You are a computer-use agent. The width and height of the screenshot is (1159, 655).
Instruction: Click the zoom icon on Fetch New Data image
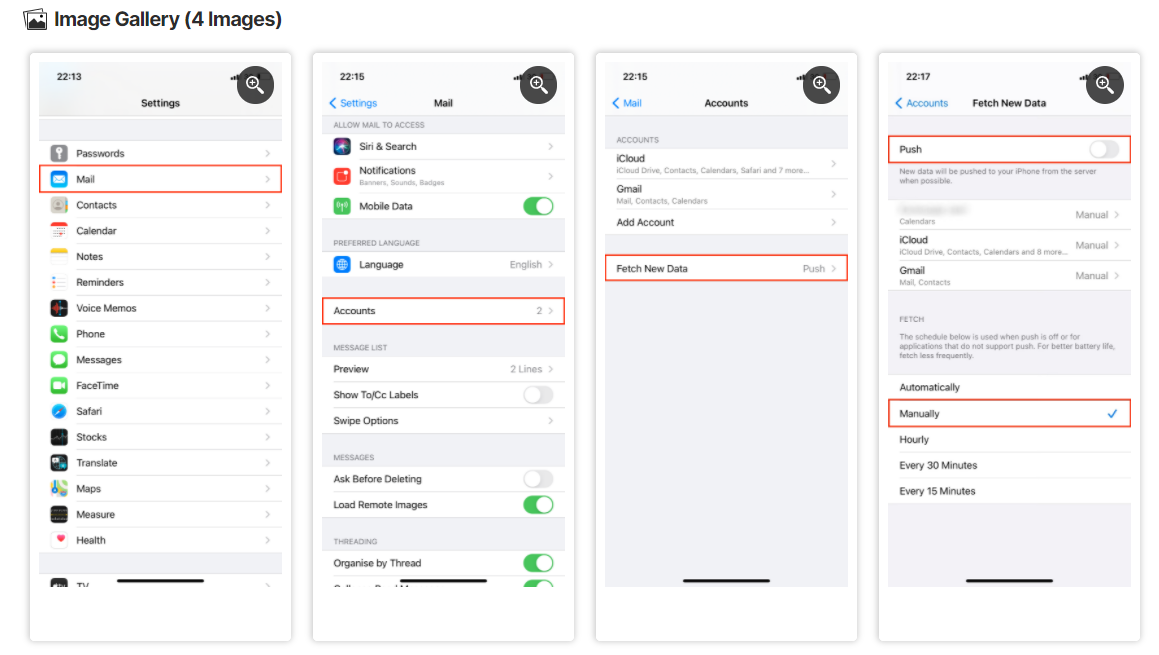(1104, 85)
